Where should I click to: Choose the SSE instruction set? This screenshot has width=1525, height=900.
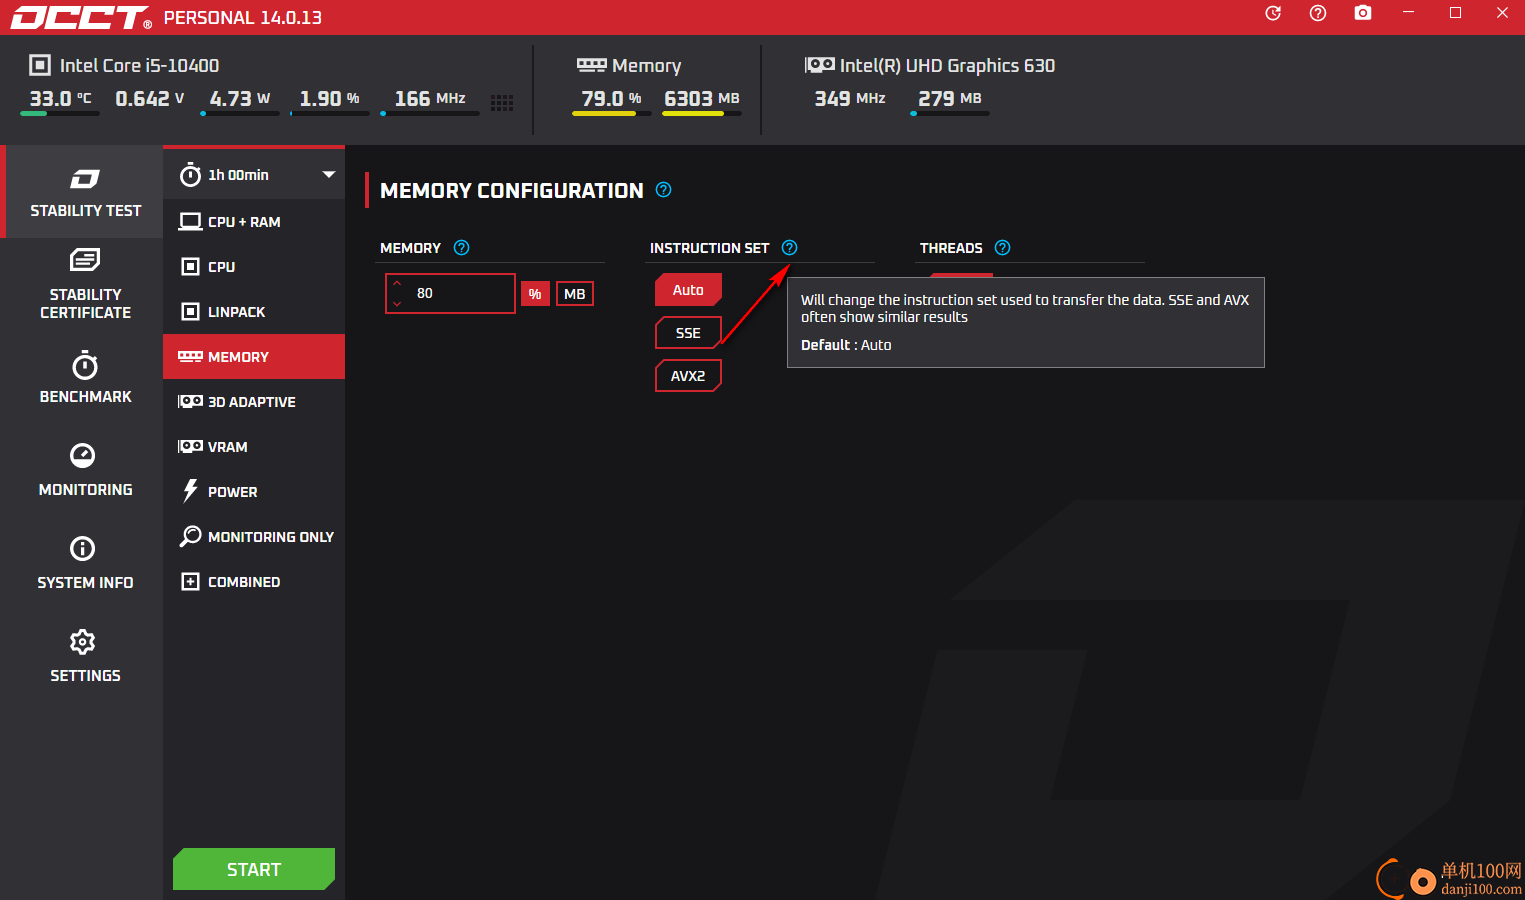pos(688,333)
